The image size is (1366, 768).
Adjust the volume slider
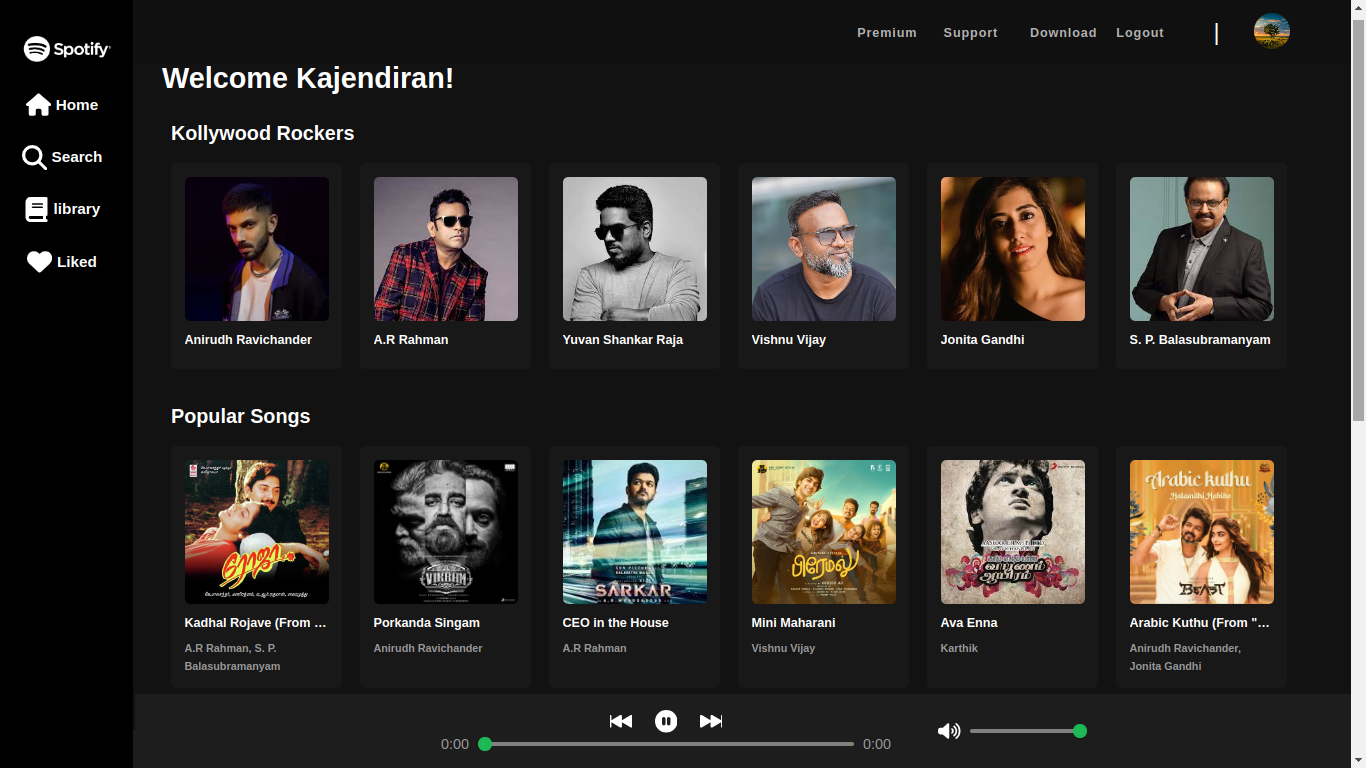coord(1028,731)
